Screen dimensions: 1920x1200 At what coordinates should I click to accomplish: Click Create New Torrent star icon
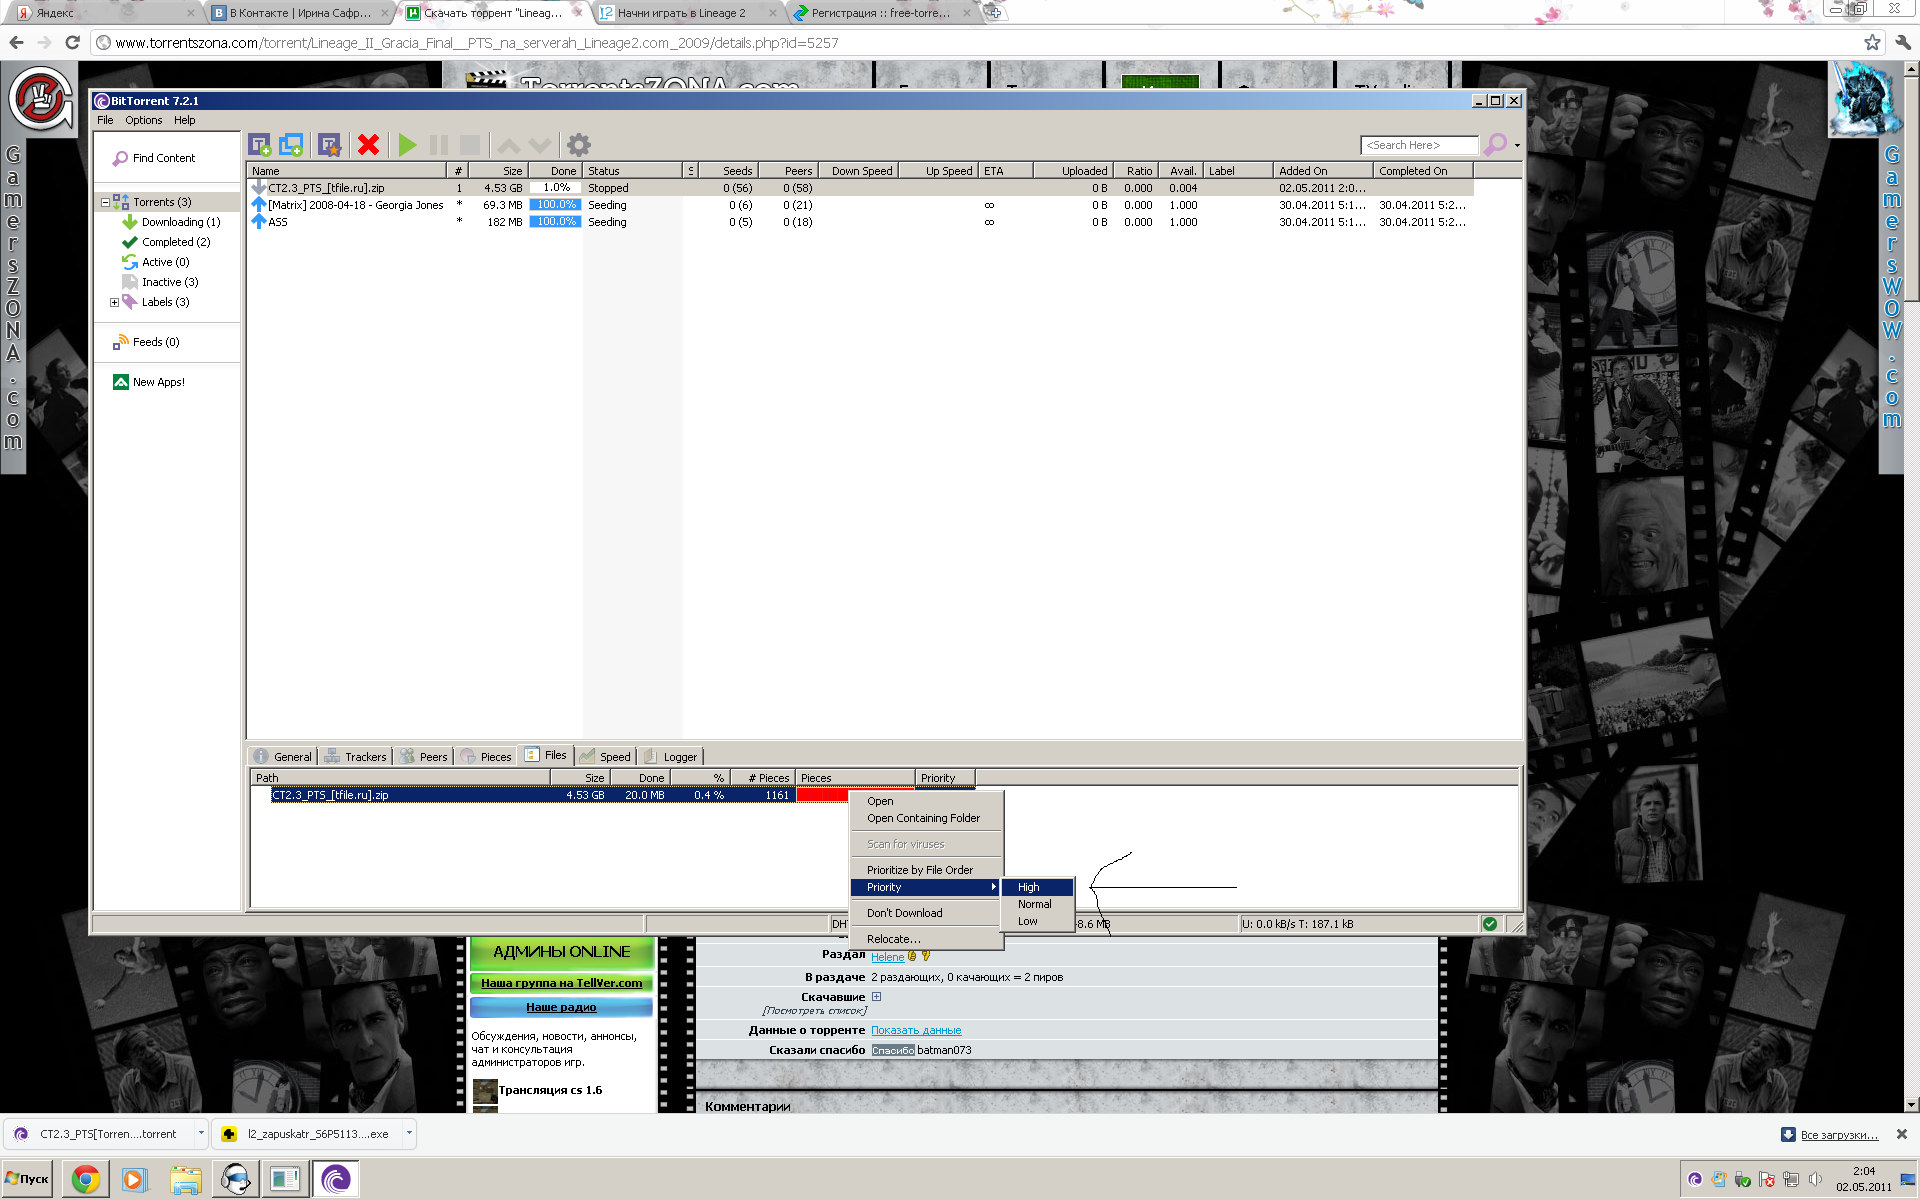(x=329, y=145)
